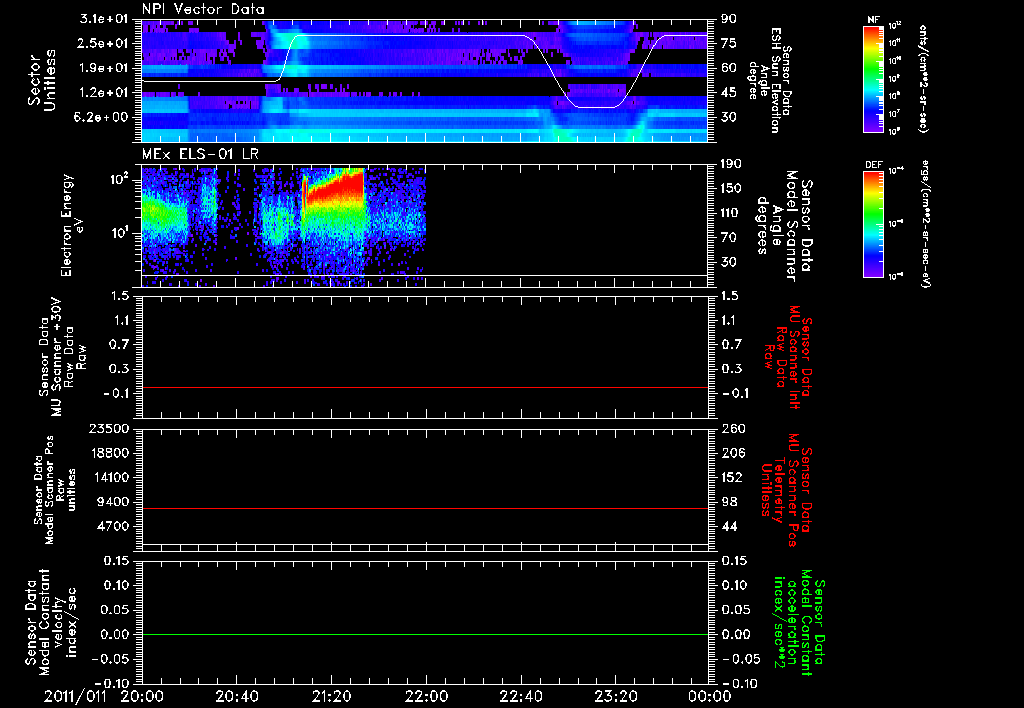
Task: Click the 20:40 time axis label
Action: [236, 696]
